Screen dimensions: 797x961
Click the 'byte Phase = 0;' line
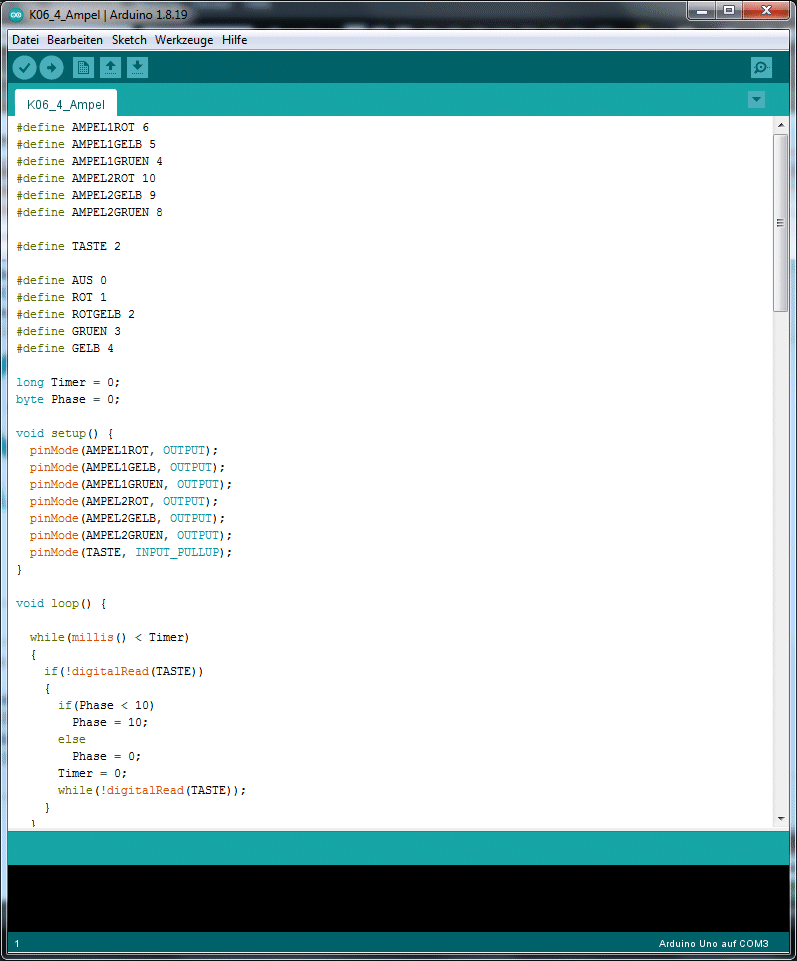pyautogui.click(x=68, y=399)
